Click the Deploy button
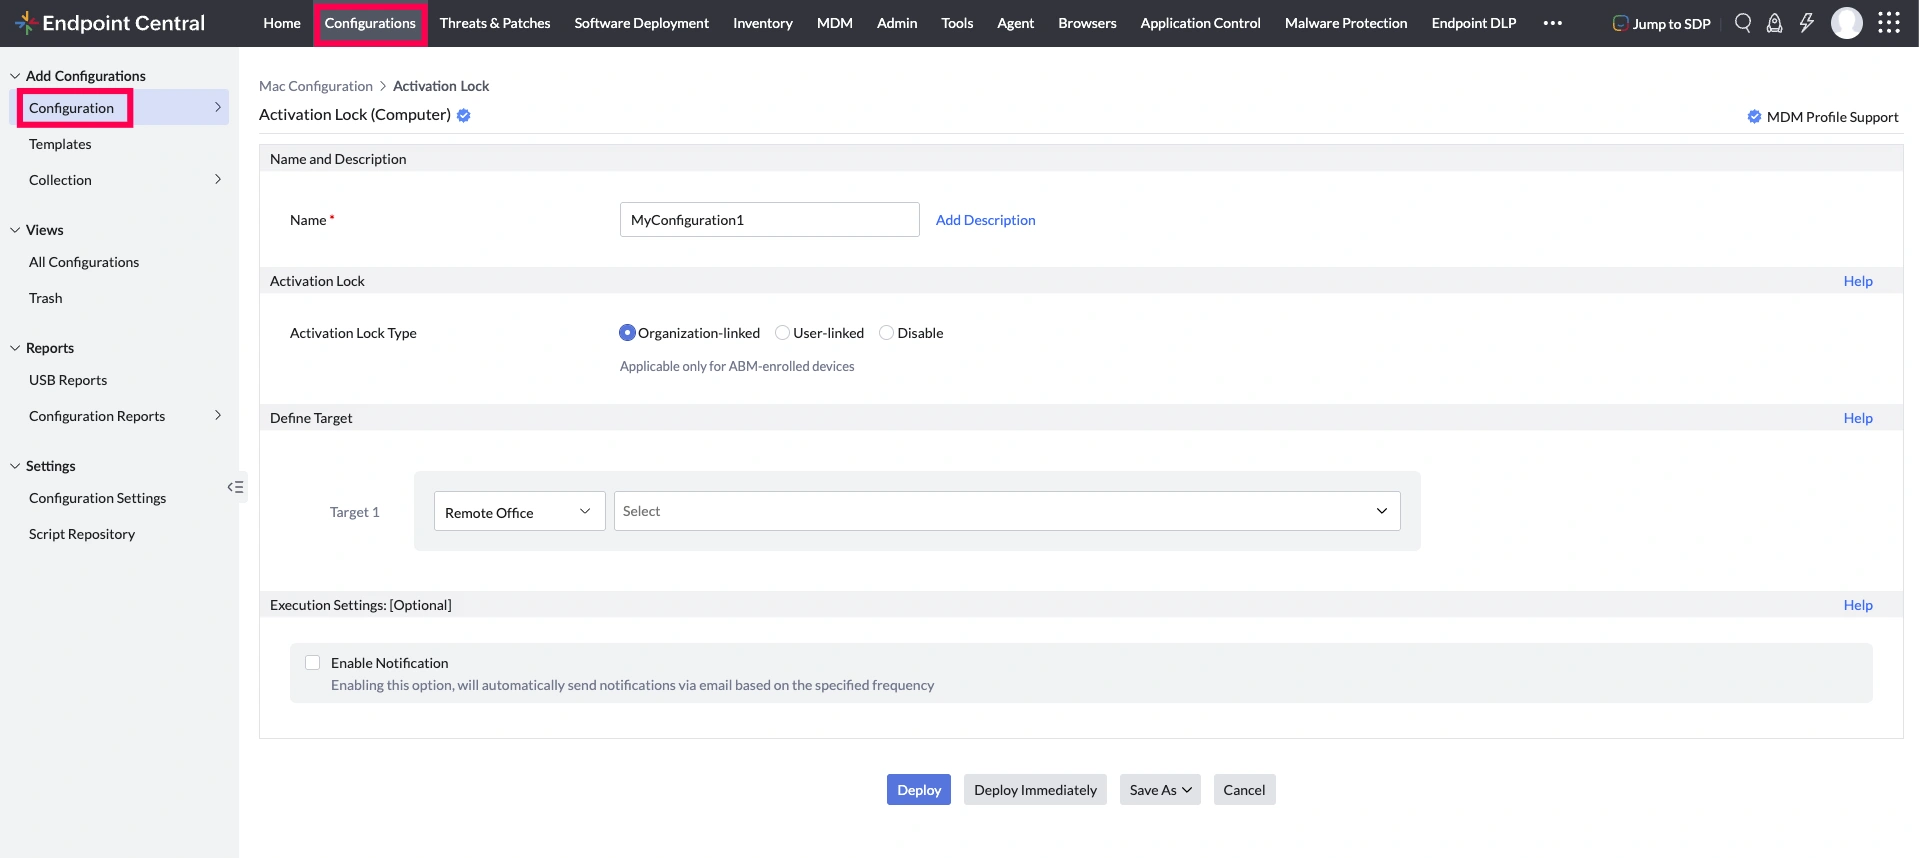The width and height of the screenshot is (1919, 858). pos(919,790)
